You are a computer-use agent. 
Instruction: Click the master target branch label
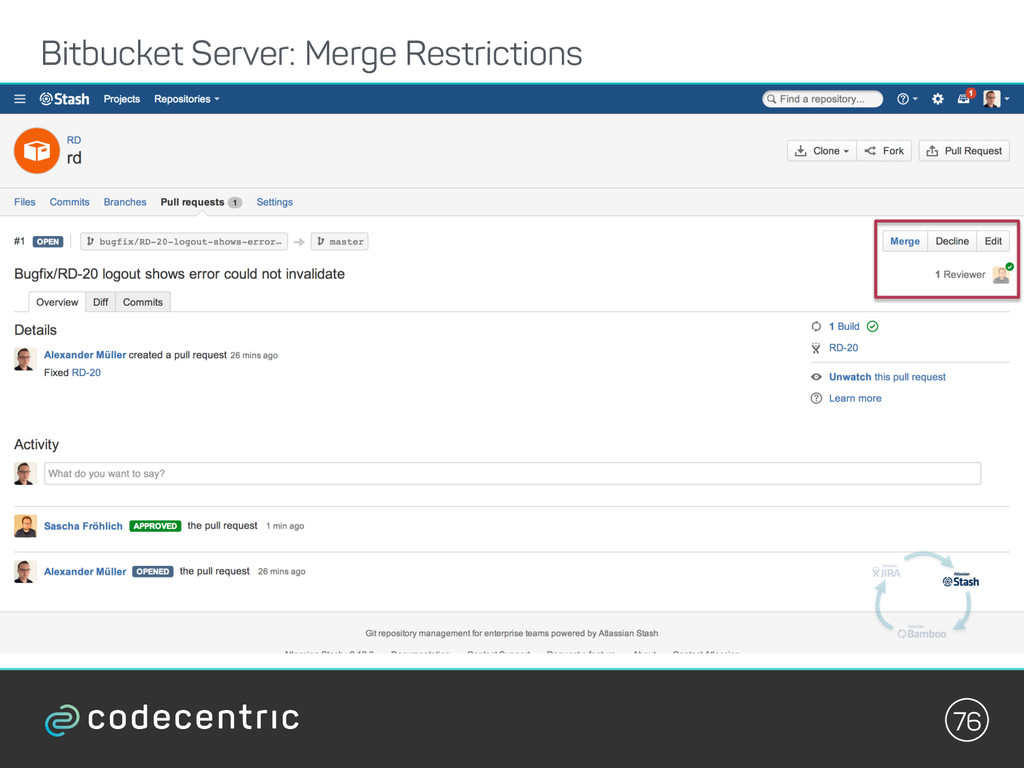340,242
